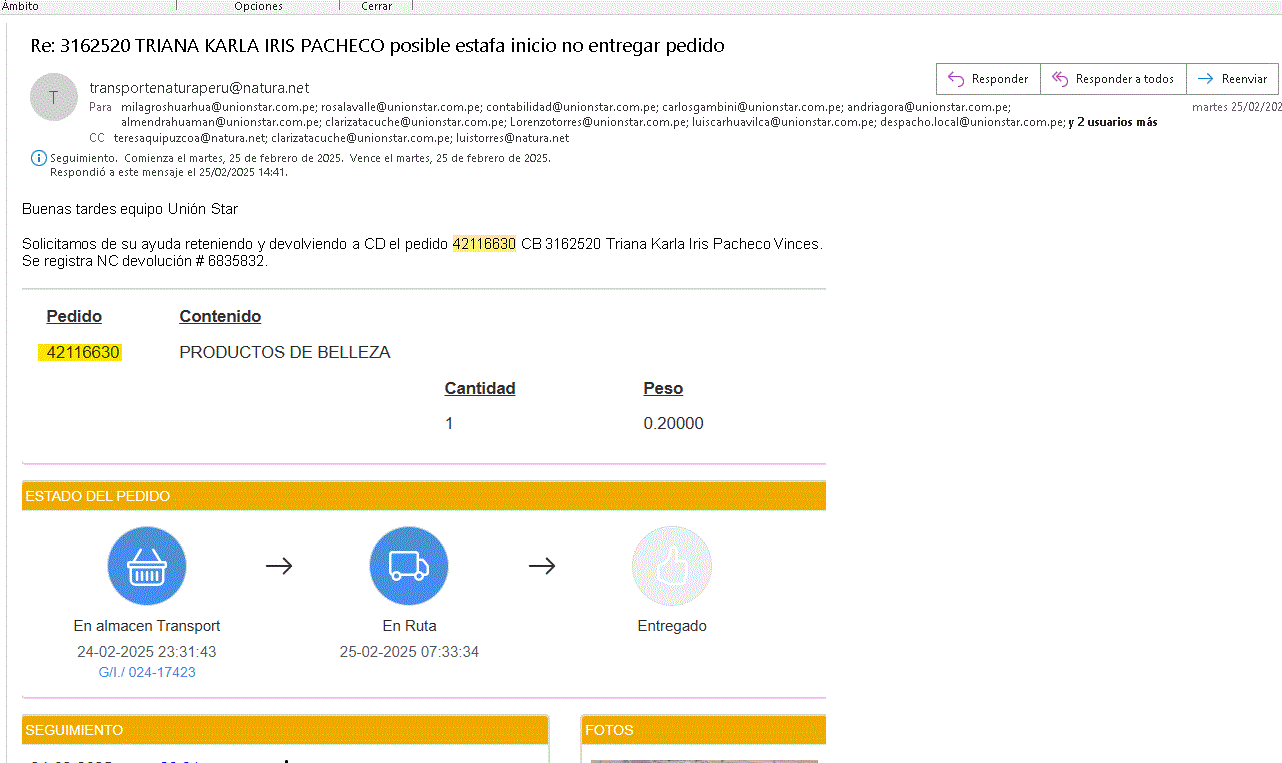The image size is (1282, 763).
Task: Click the arrow between almacen and Ruta
Action: (279, 566)
